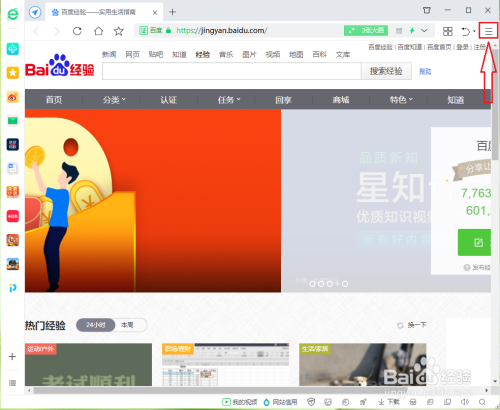Open 商城 in the gray nav bar
The image size is (500, 410).
point(341,100)
